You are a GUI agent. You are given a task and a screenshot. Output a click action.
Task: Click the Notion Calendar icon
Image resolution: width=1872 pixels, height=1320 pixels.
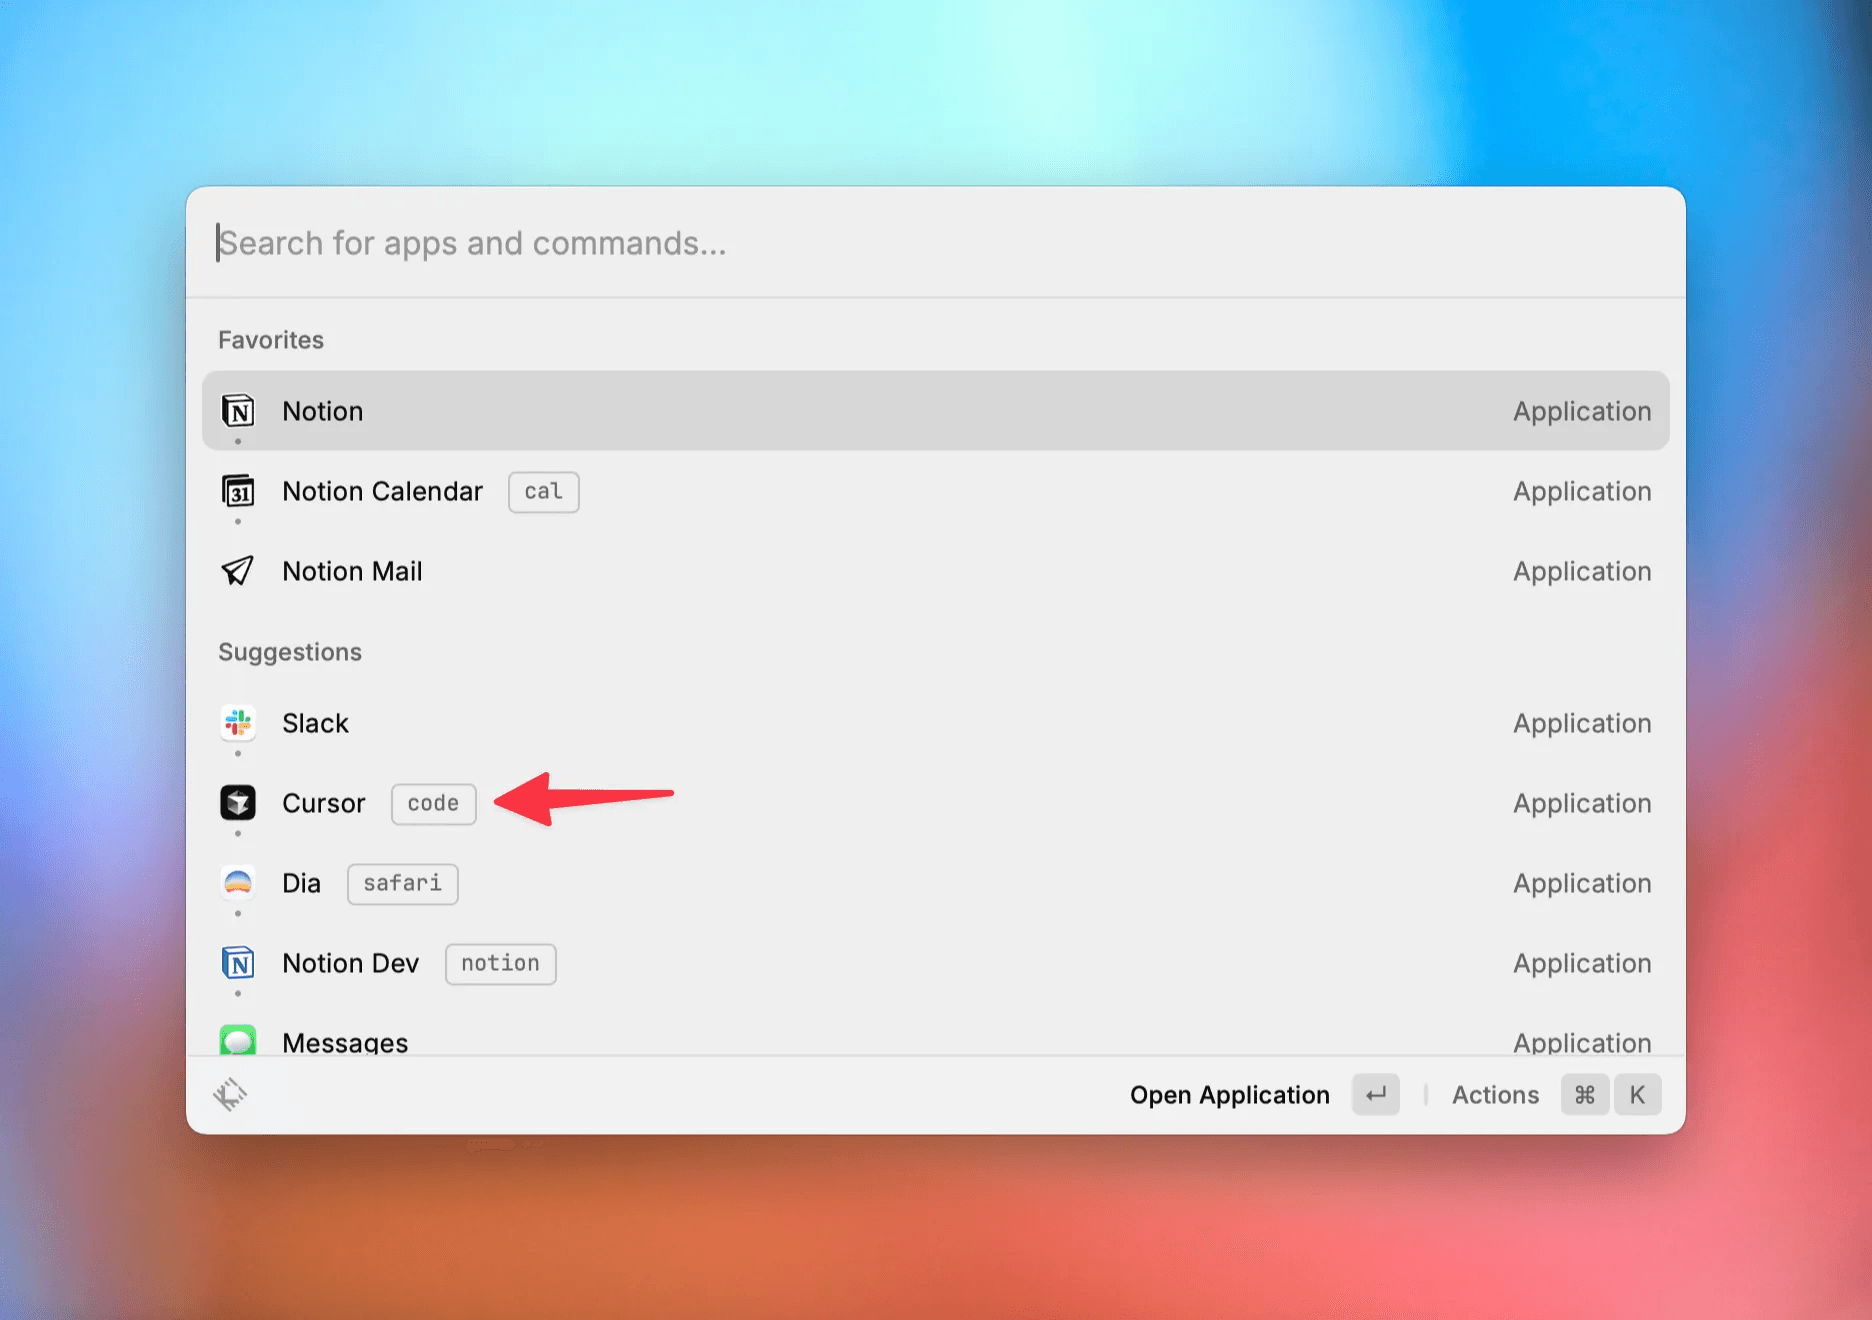238,491
